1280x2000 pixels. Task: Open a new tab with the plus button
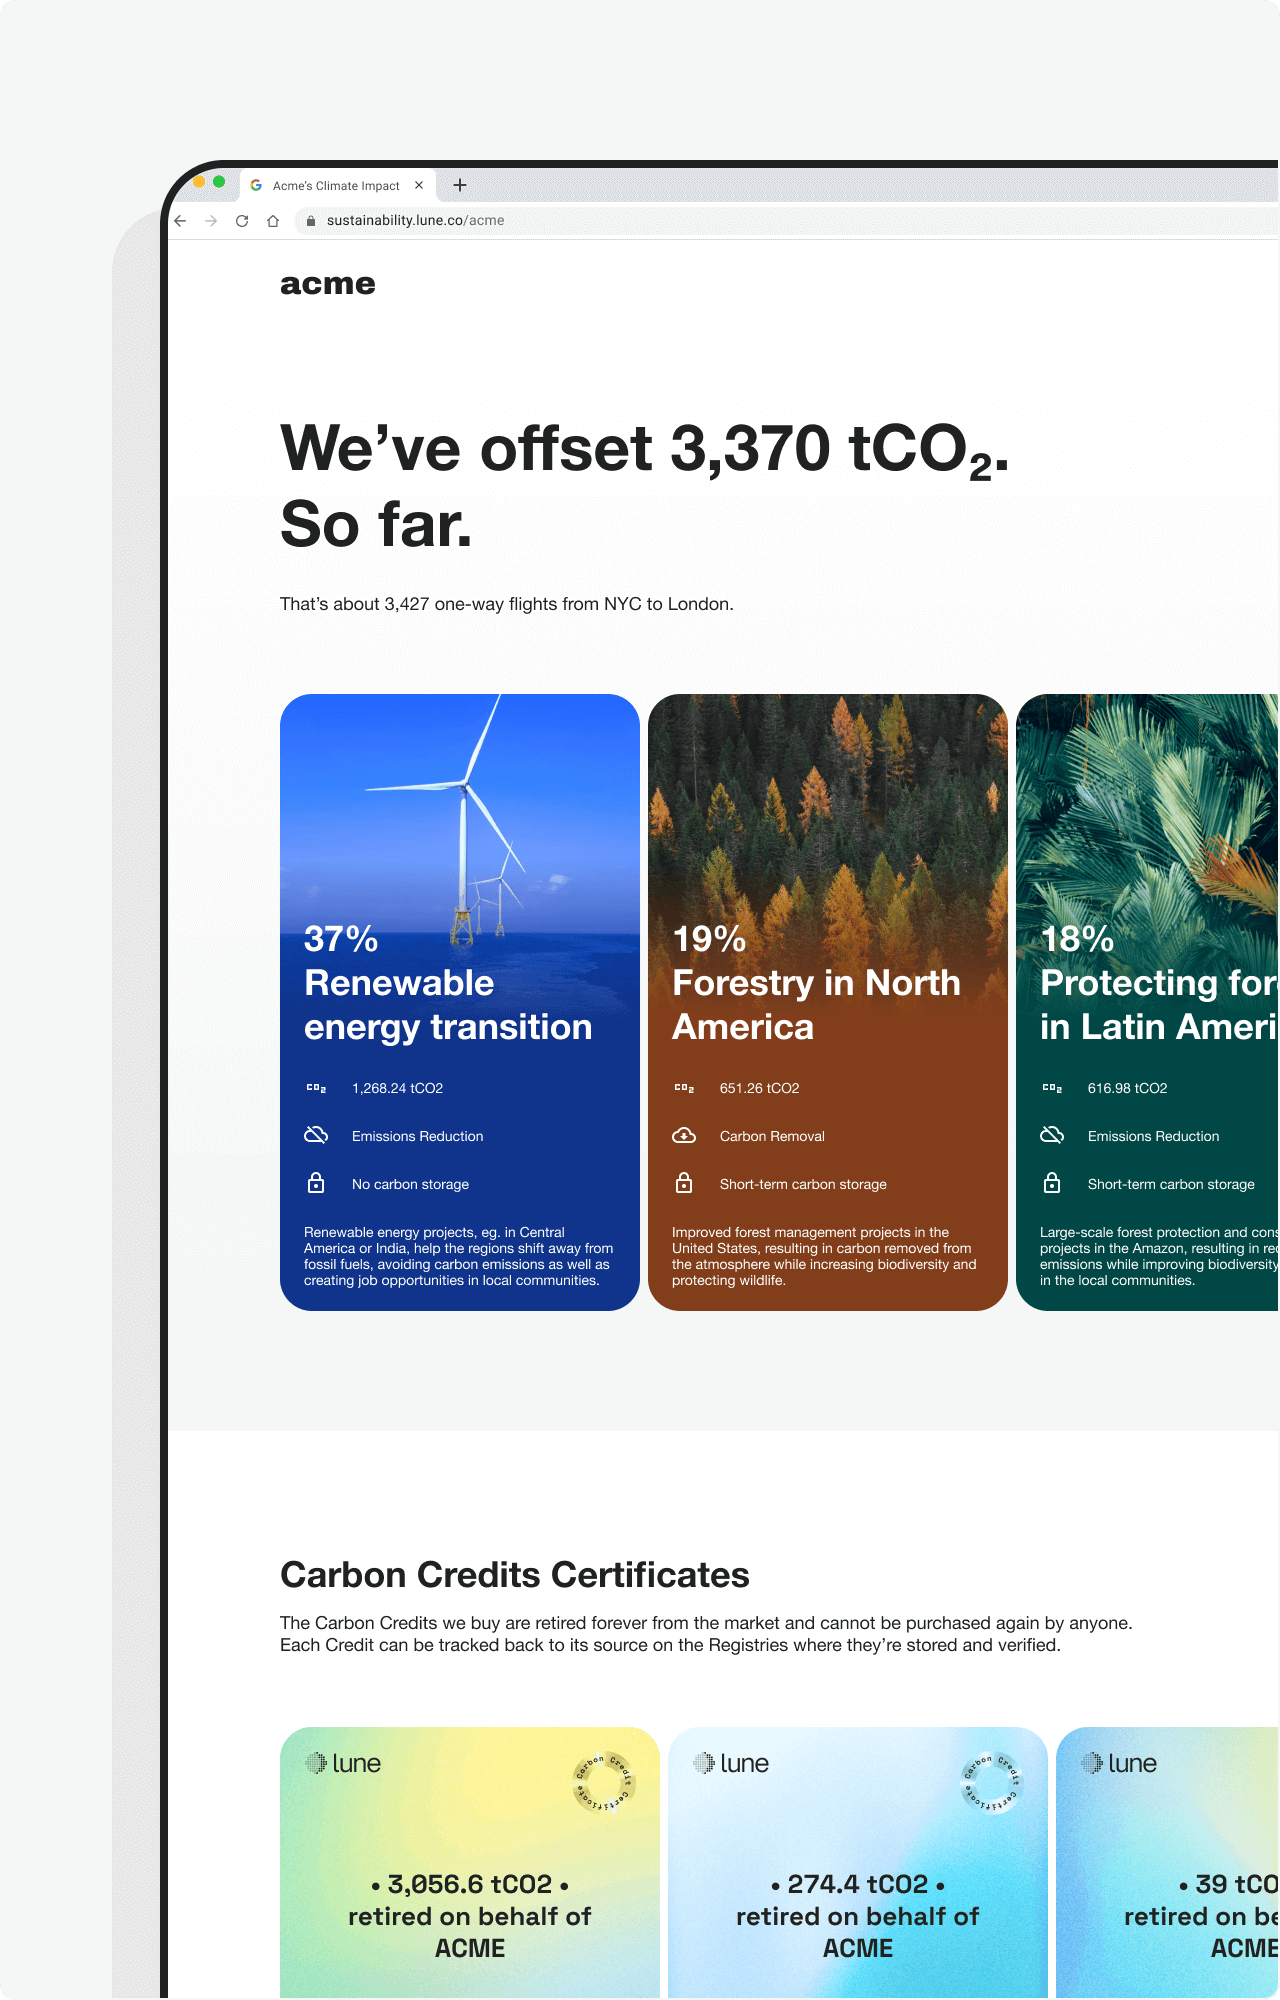pyautogui.click(x=459, y=185)
